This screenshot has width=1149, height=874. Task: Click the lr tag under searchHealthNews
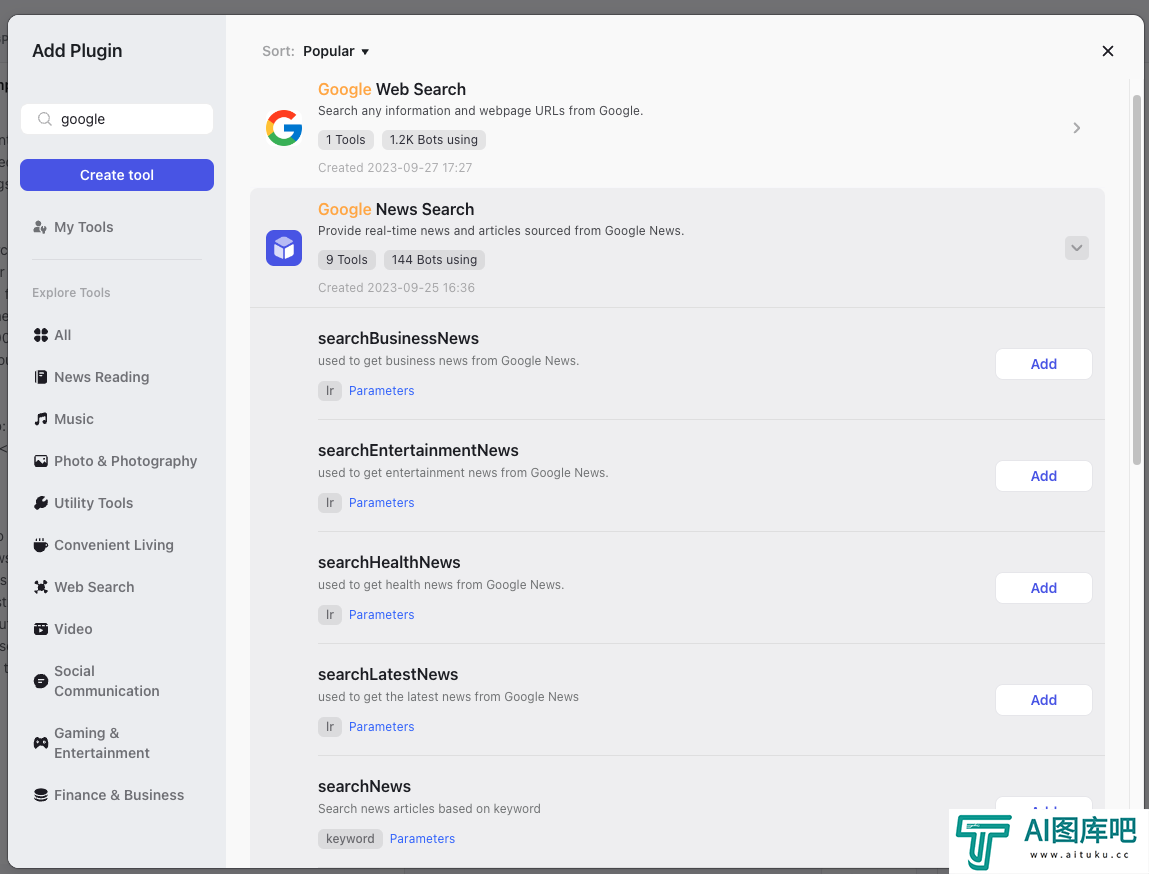(330, 615)
